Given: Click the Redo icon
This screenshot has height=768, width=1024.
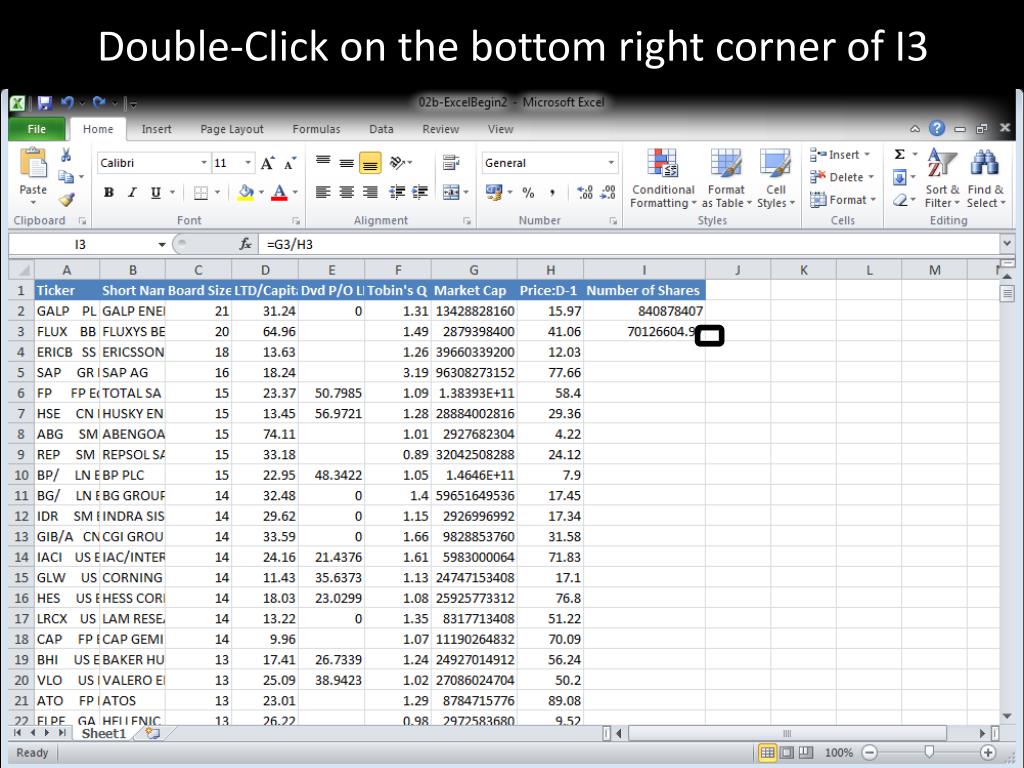Looking at the screenshot, I should point(99,103).
